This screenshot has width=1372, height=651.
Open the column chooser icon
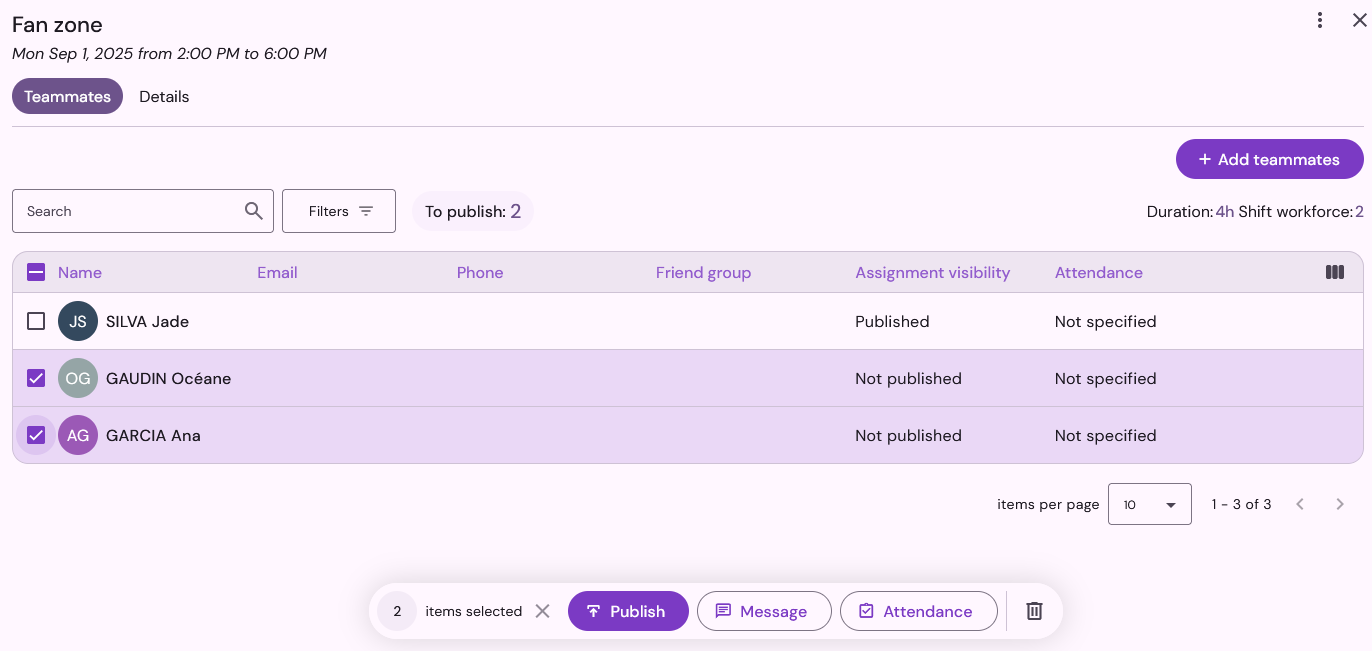tap(1334, 272)
